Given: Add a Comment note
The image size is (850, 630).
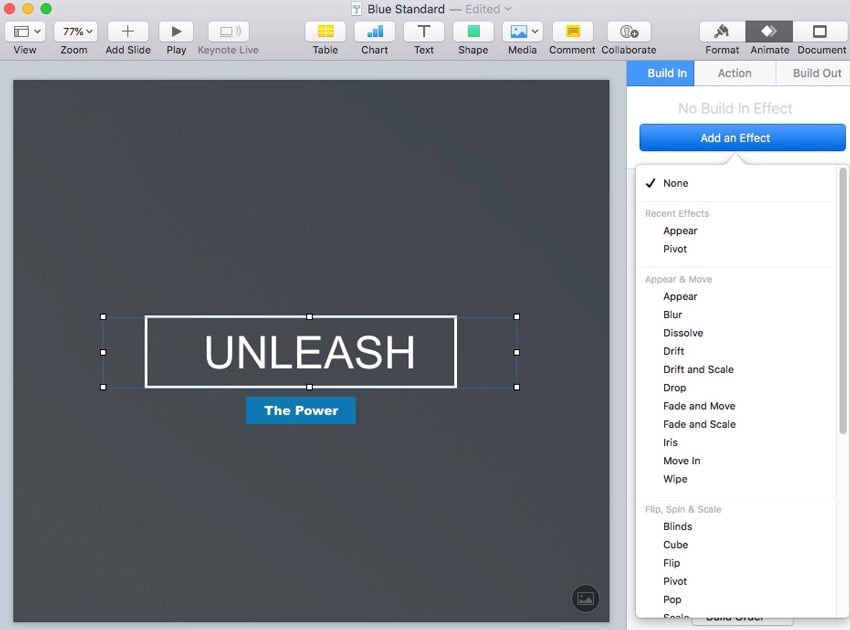Looking at the screenshot, I should pyautogui.click(x=572, y=32).
